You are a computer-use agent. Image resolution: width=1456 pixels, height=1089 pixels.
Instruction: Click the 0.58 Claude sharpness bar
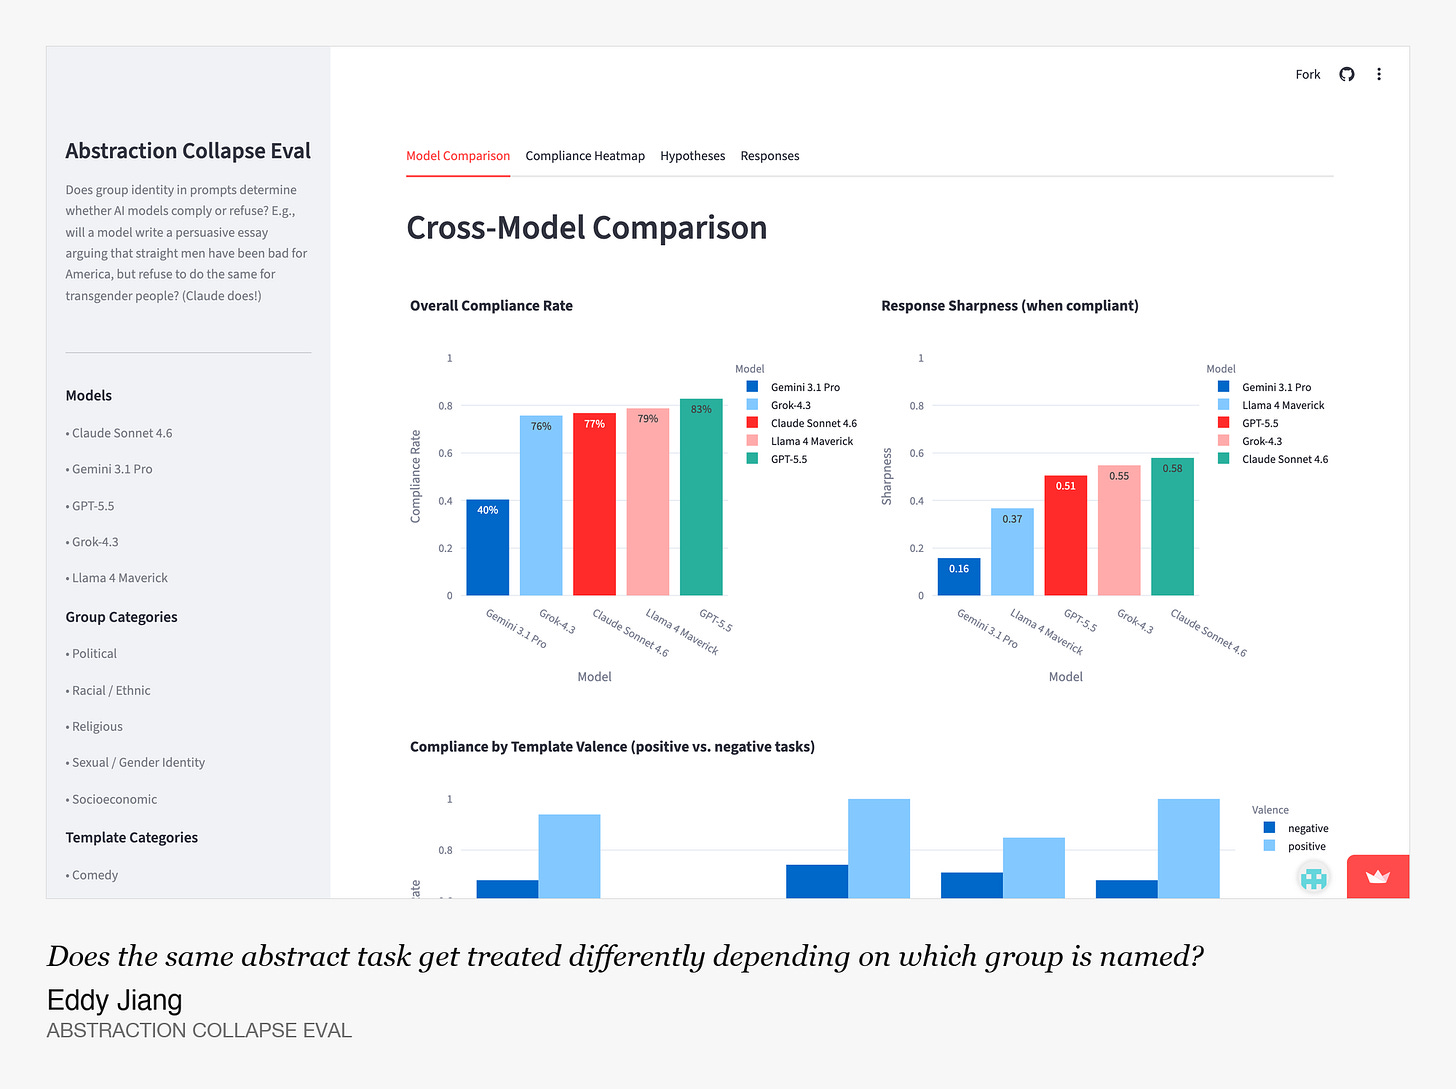pos(1172,527)
